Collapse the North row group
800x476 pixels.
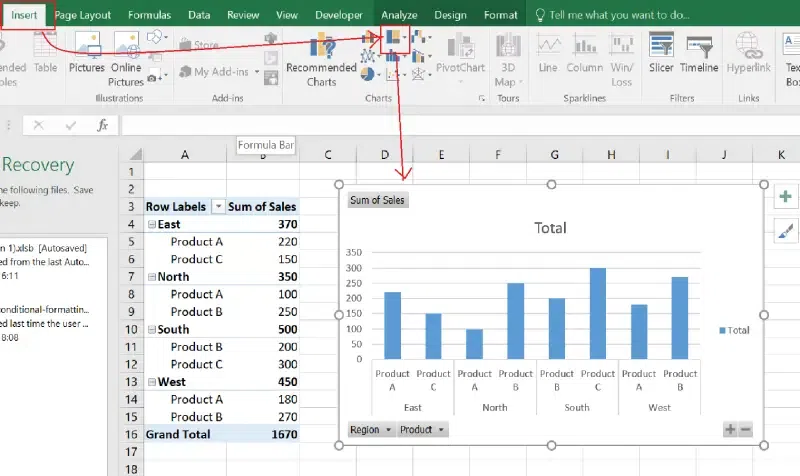pyautogui.click(x=151, y=277)
